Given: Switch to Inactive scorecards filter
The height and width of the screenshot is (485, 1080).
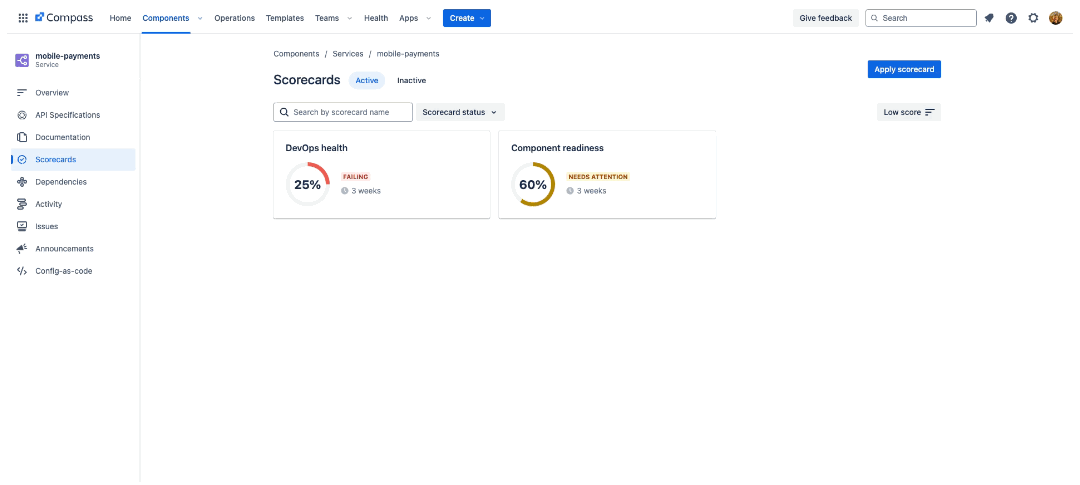Looking at the screenshot, I should pyautogui.click(x=411, y=80).
